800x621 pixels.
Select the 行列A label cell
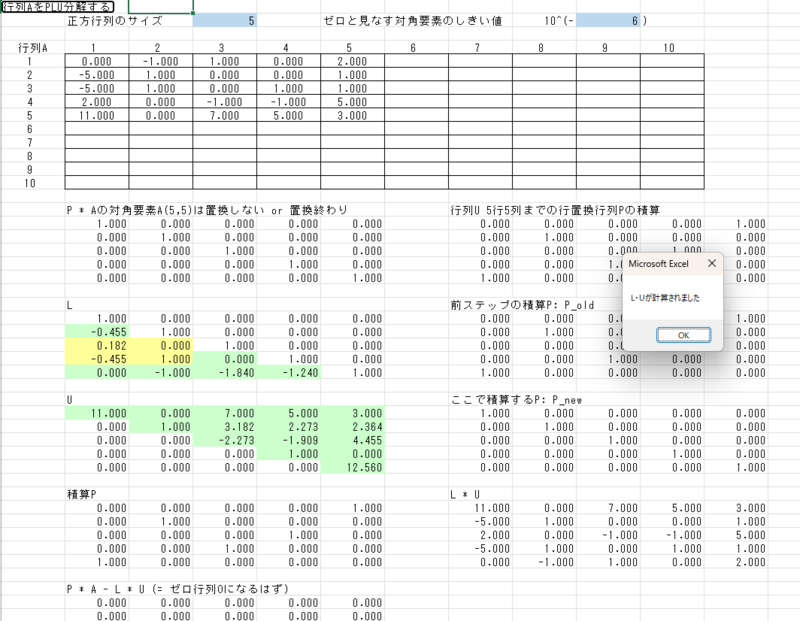[32, 47]
